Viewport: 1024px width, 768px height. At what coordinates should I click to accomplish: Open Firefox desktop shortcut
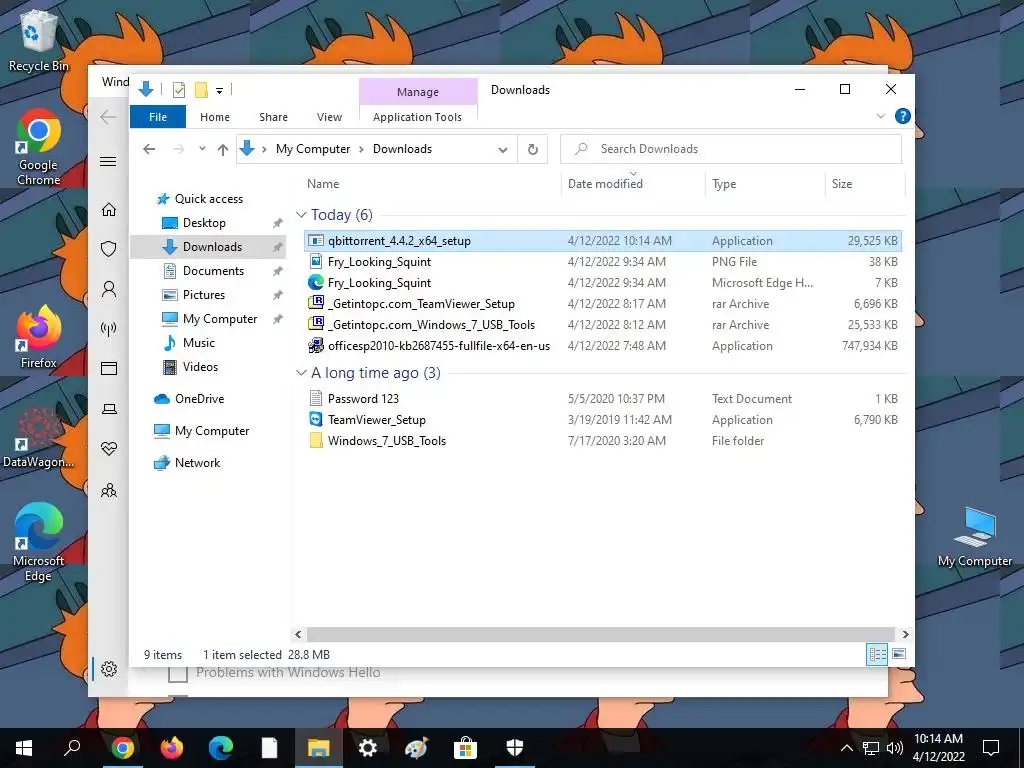coord(38,338)
